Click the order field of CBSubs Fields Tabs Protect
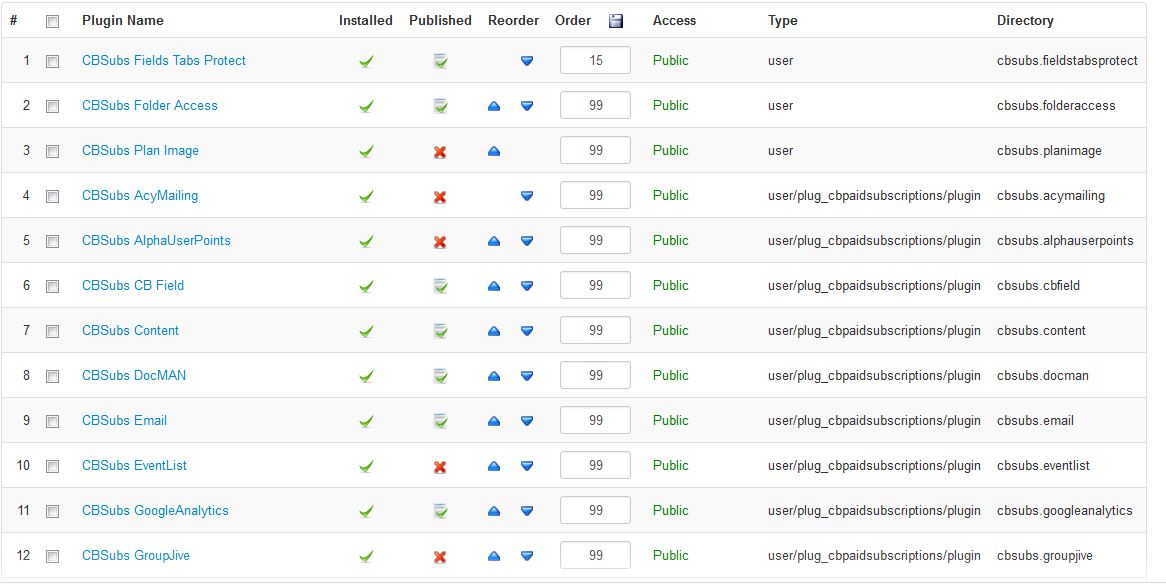 595,60
